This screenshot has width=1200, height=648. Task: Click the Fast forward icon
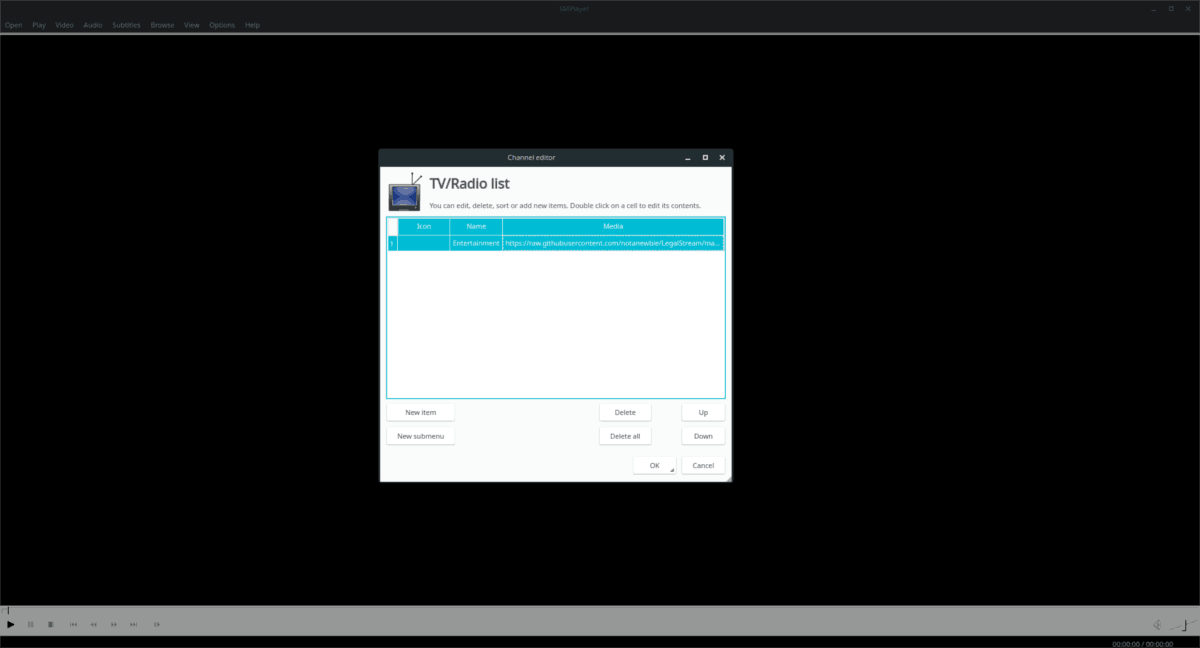click(113, 624)
